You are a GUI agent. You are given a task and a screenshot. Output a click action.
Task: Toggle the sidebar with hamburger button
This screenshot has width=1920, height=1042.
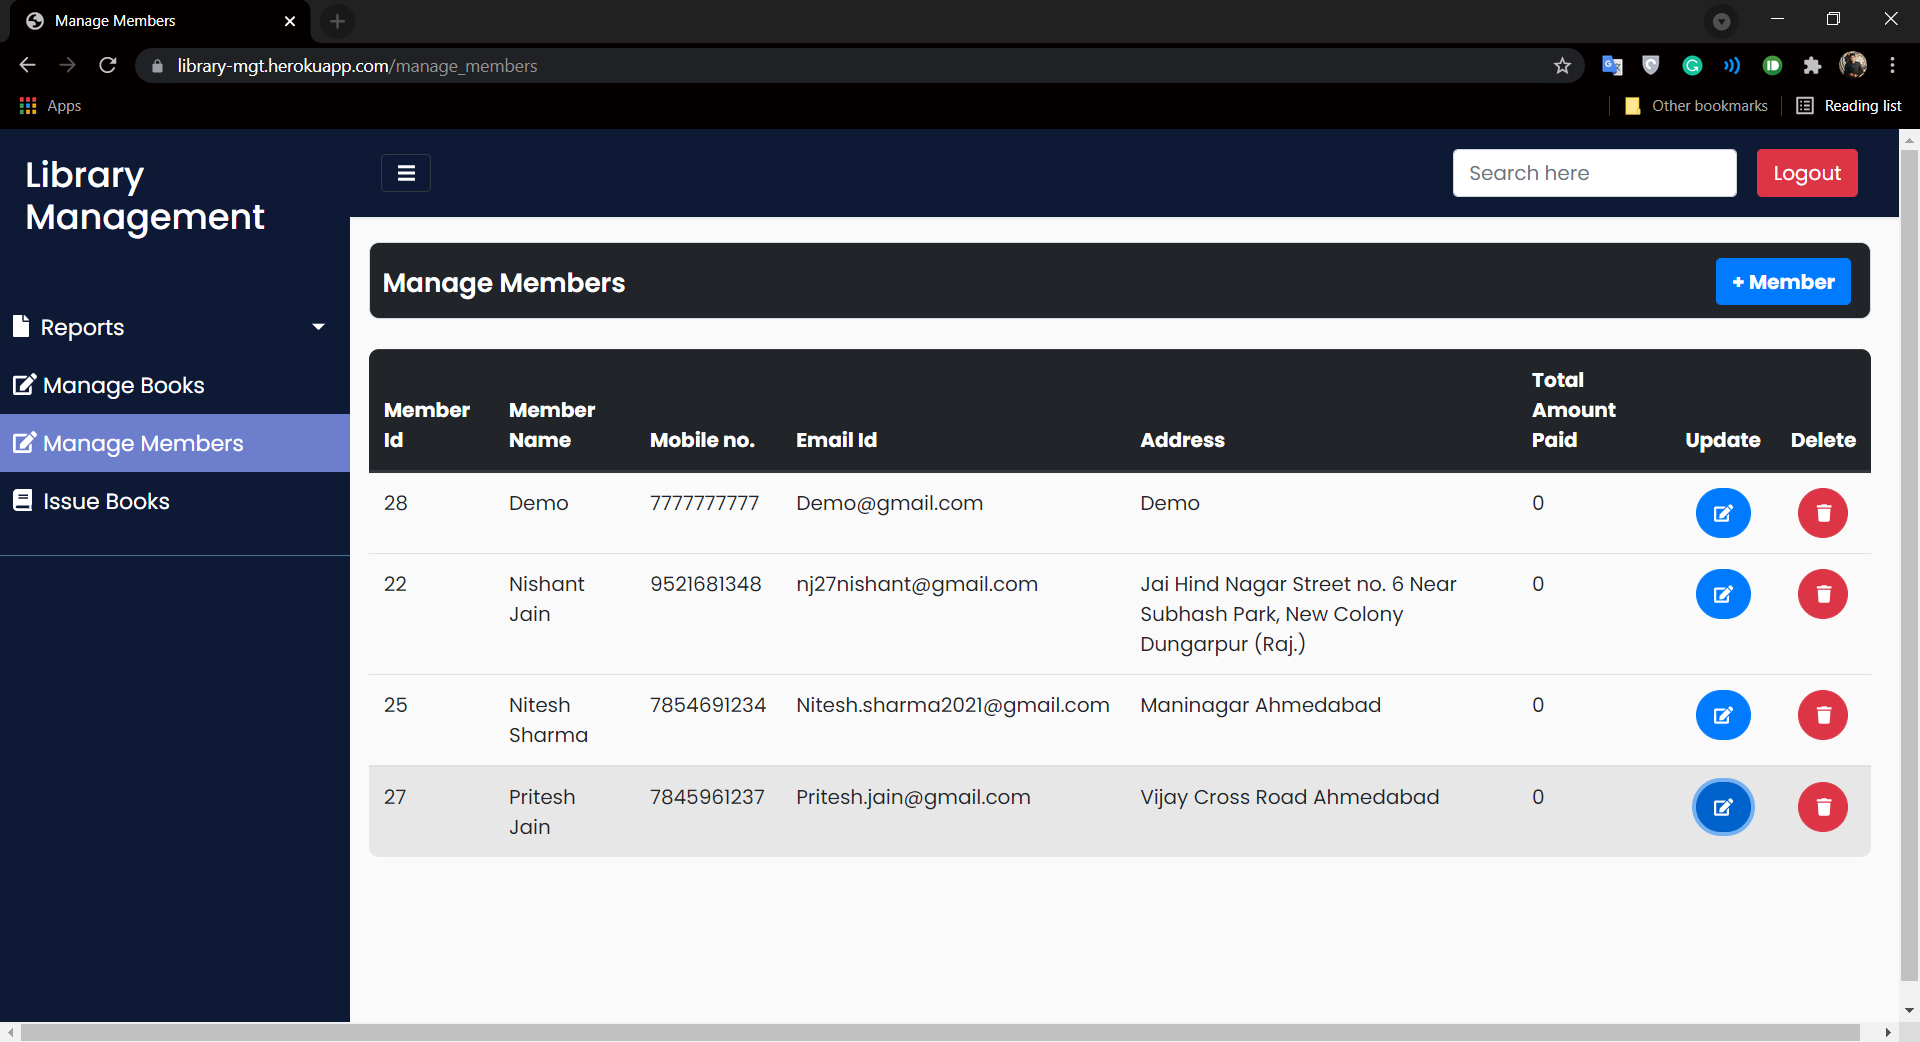click(x=405, y=172)
